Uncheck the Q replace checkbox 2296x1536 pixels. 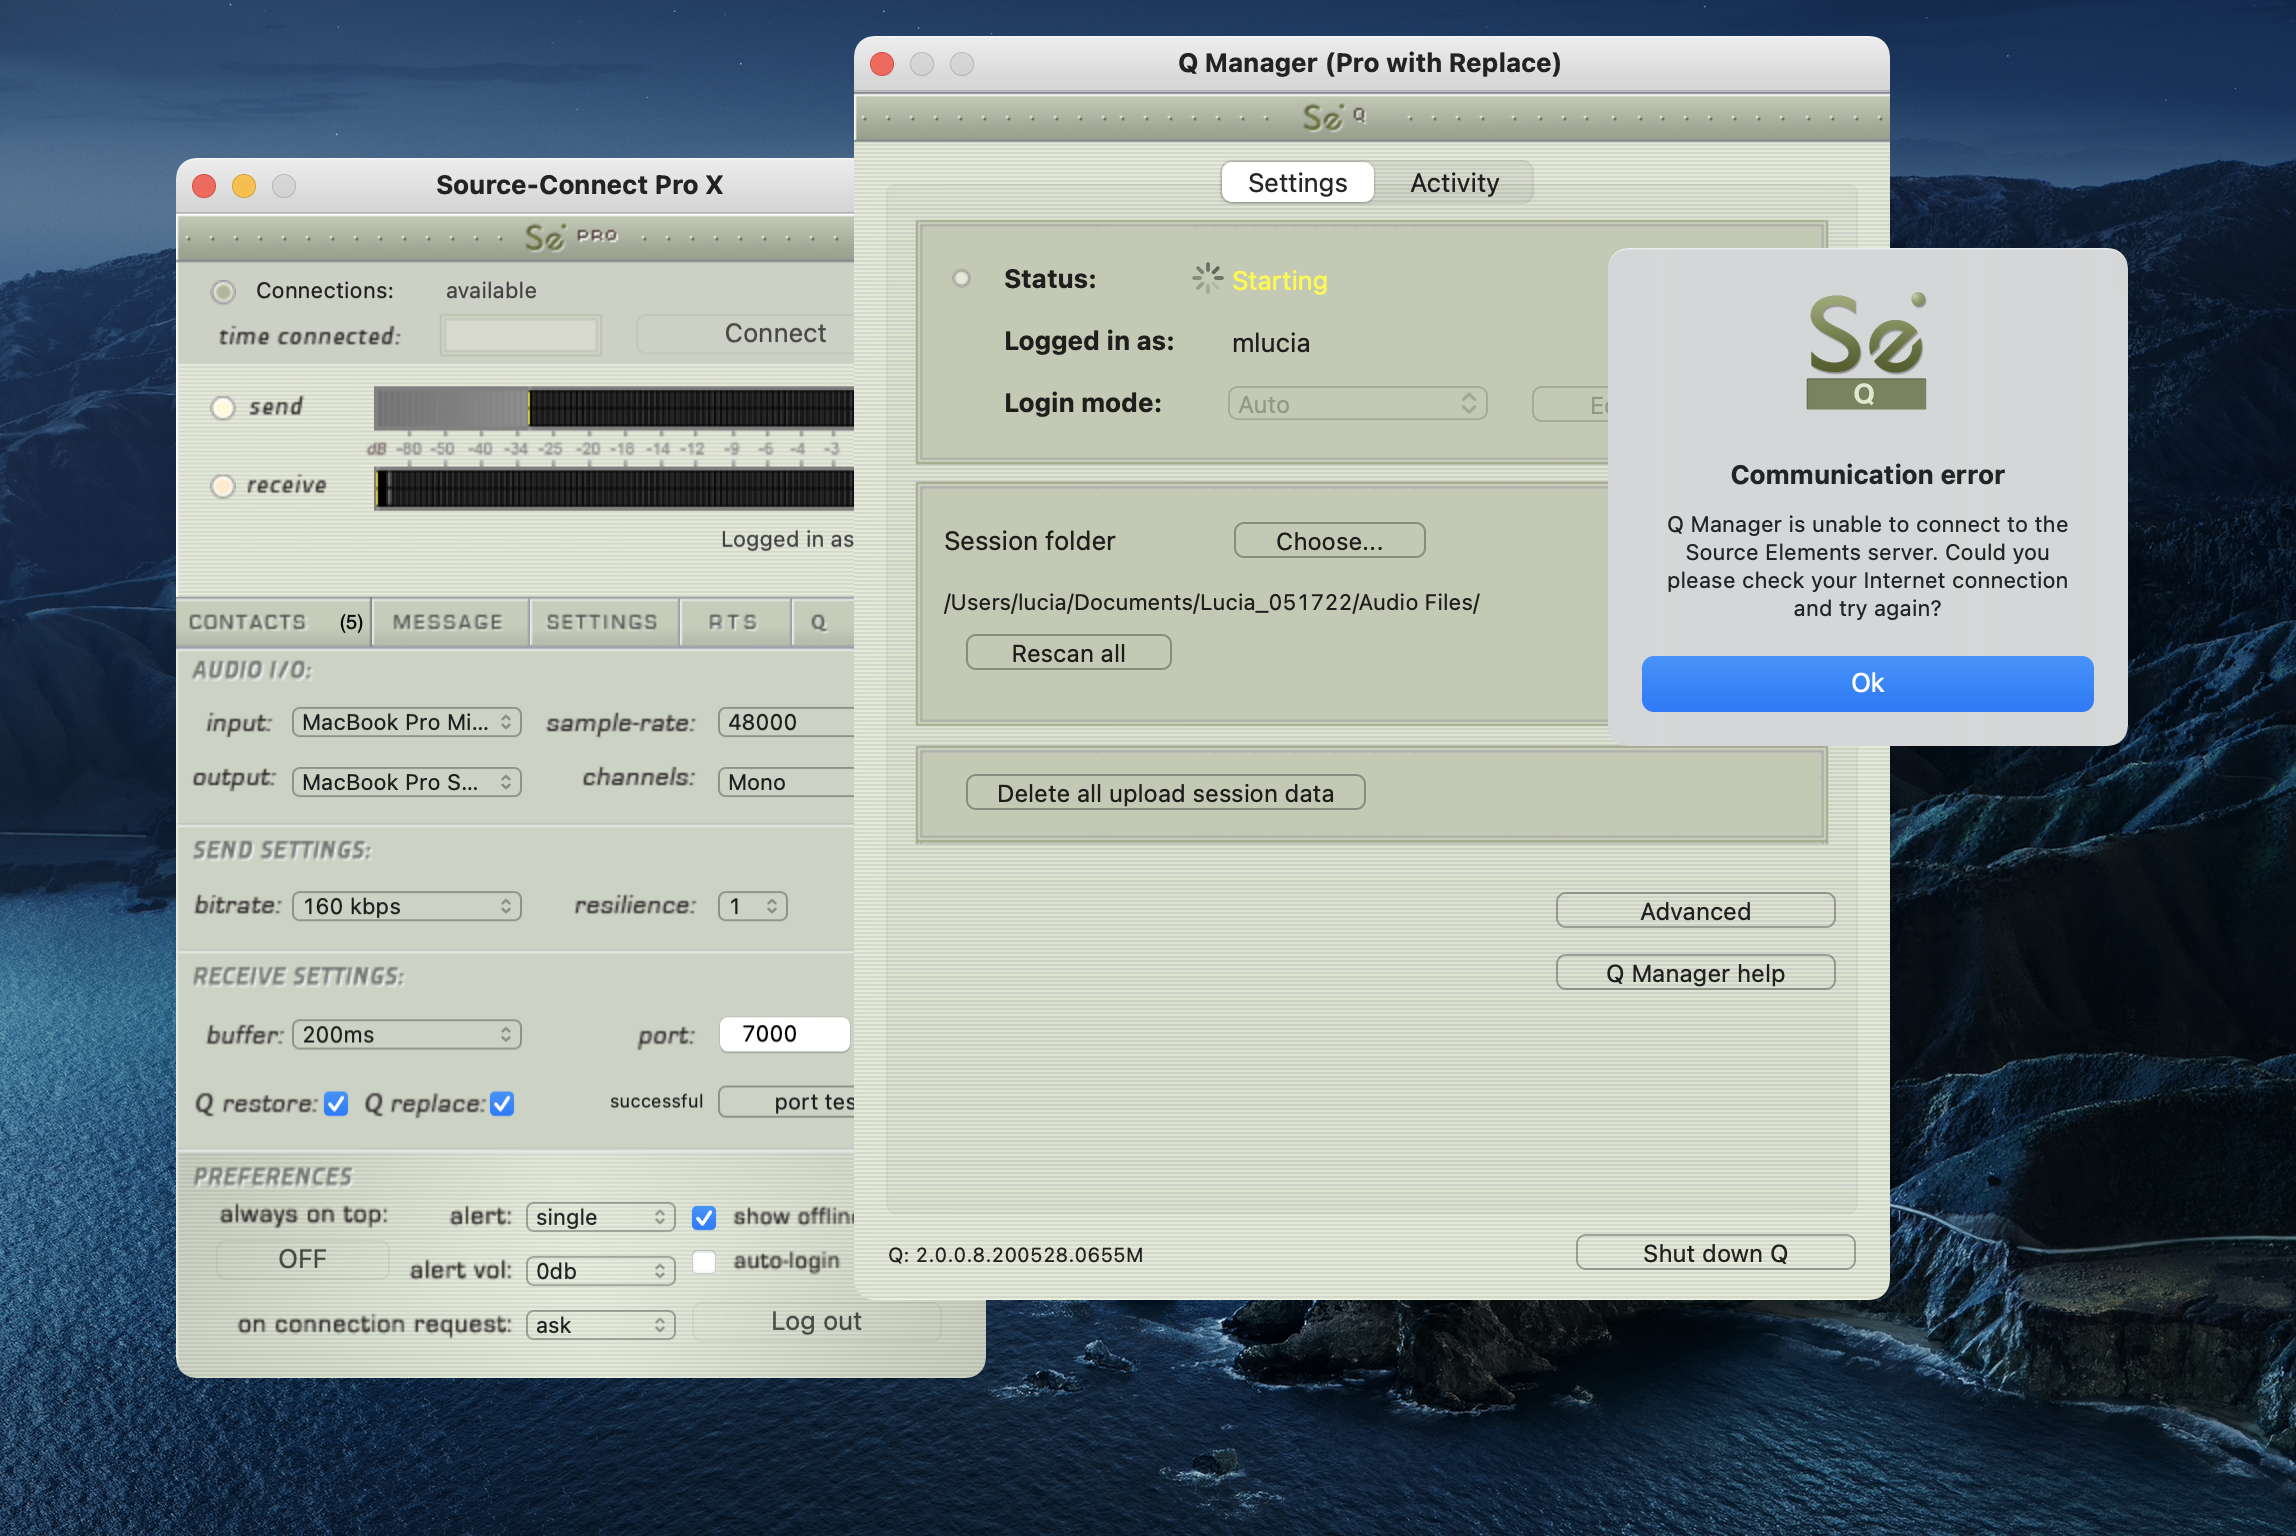pyautogui.click(x=502, y=1104)
